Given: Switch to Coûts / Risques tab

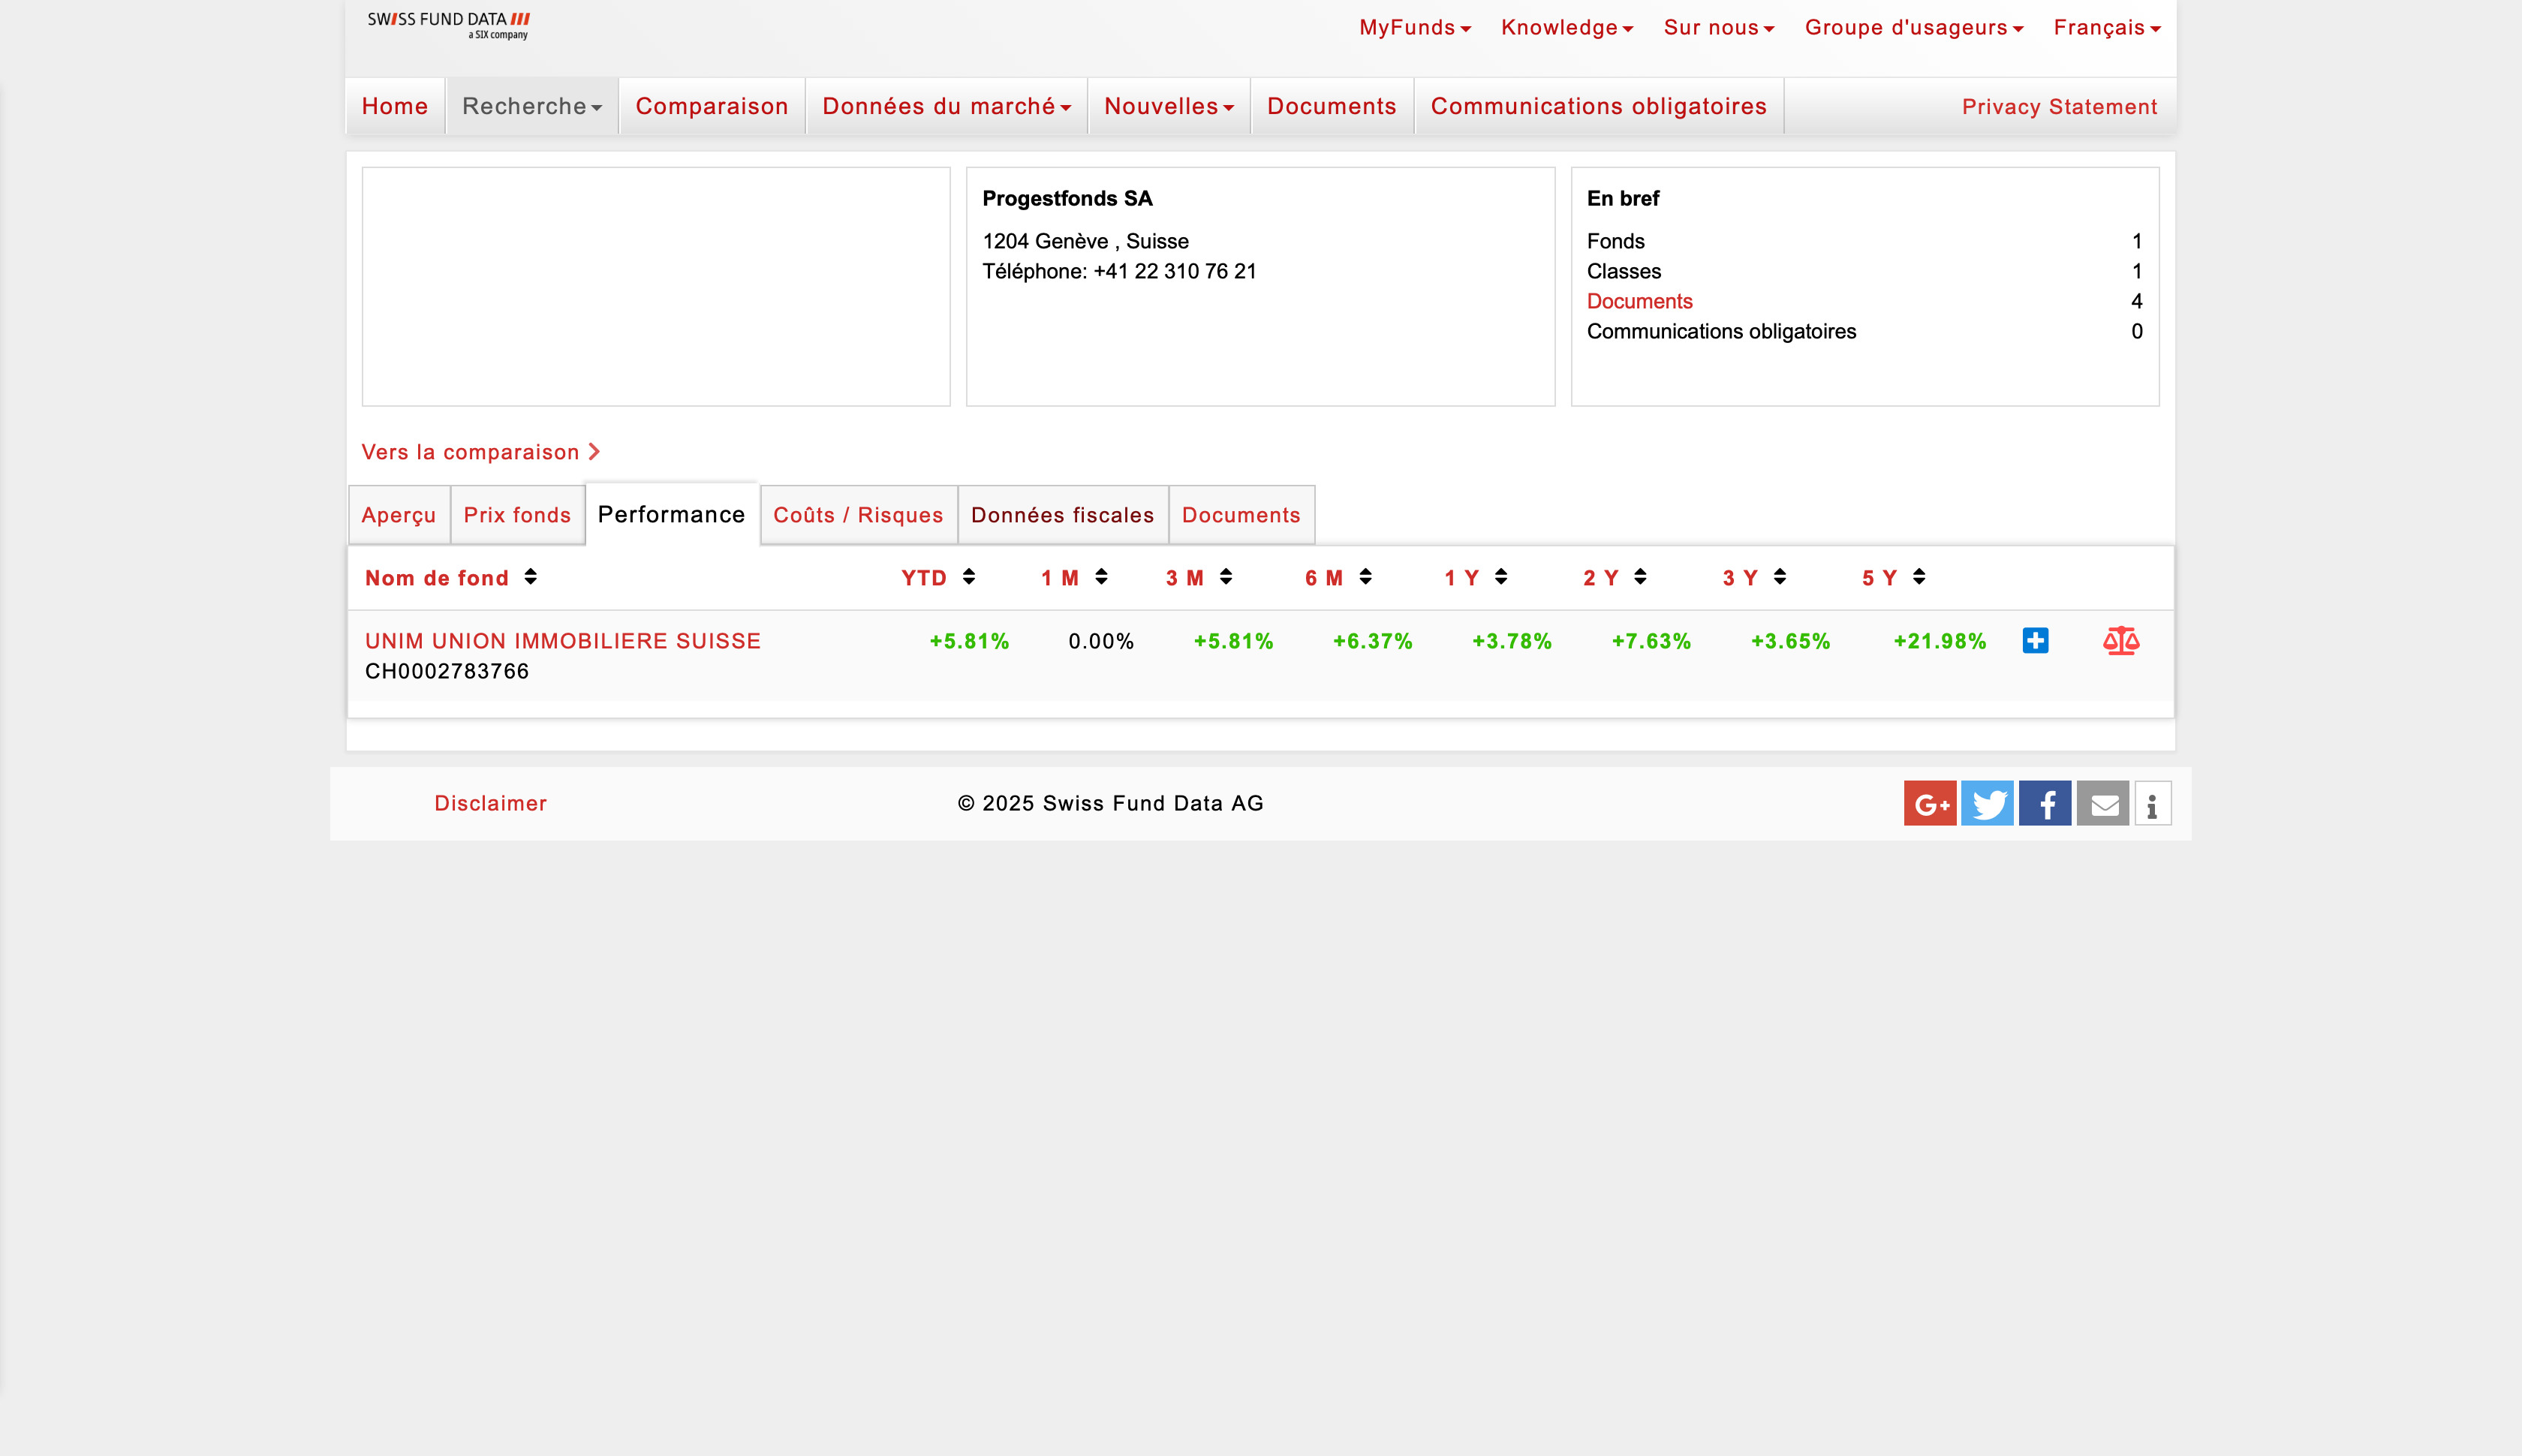Looking at the screenshot, I should coord(859,515).
